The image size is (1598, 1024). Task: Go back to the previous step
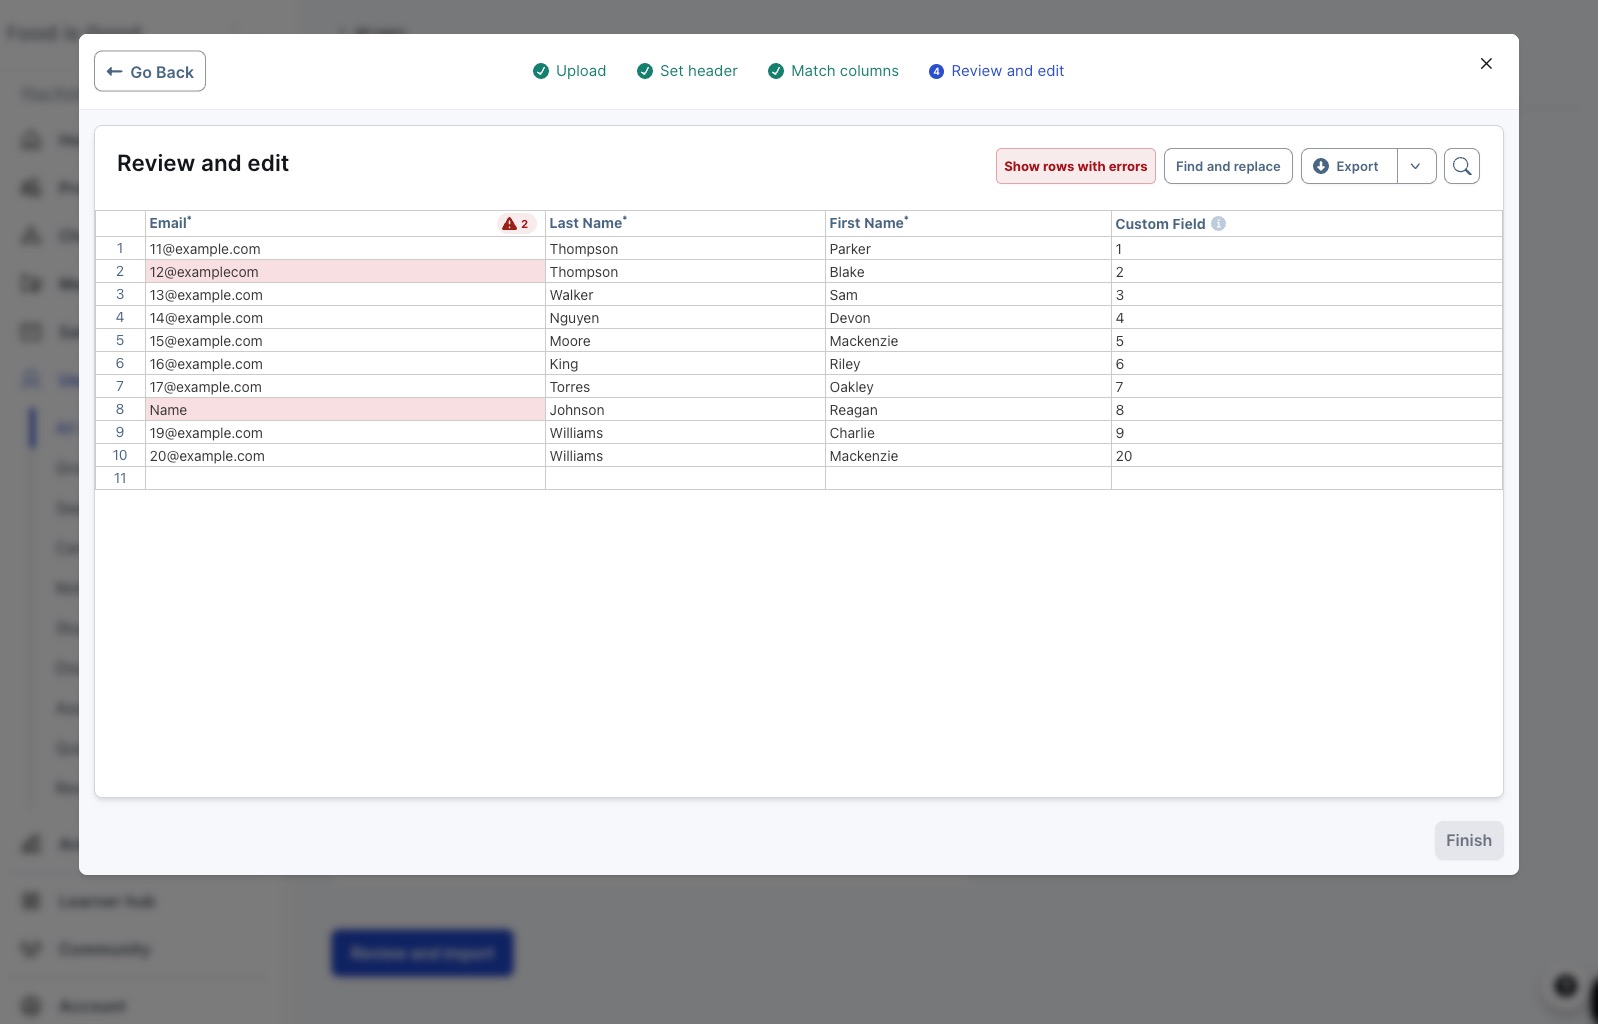(150, 72)
